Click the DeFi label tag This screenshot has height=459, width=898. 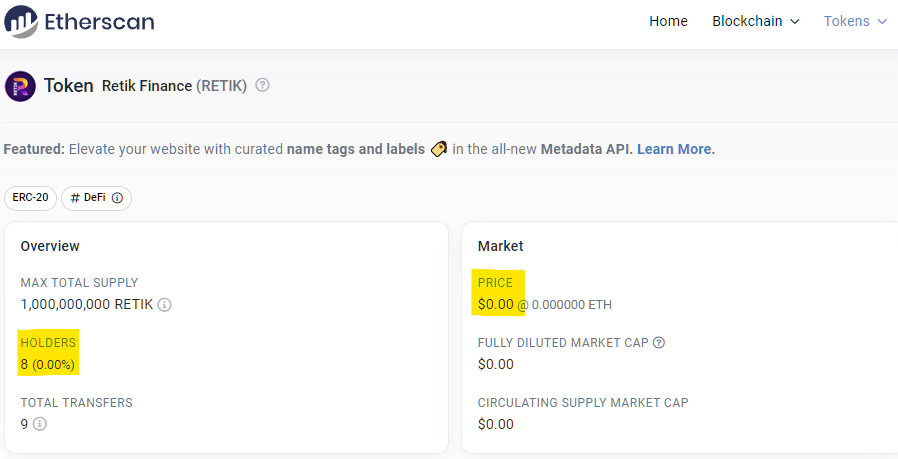pos(96,198)
